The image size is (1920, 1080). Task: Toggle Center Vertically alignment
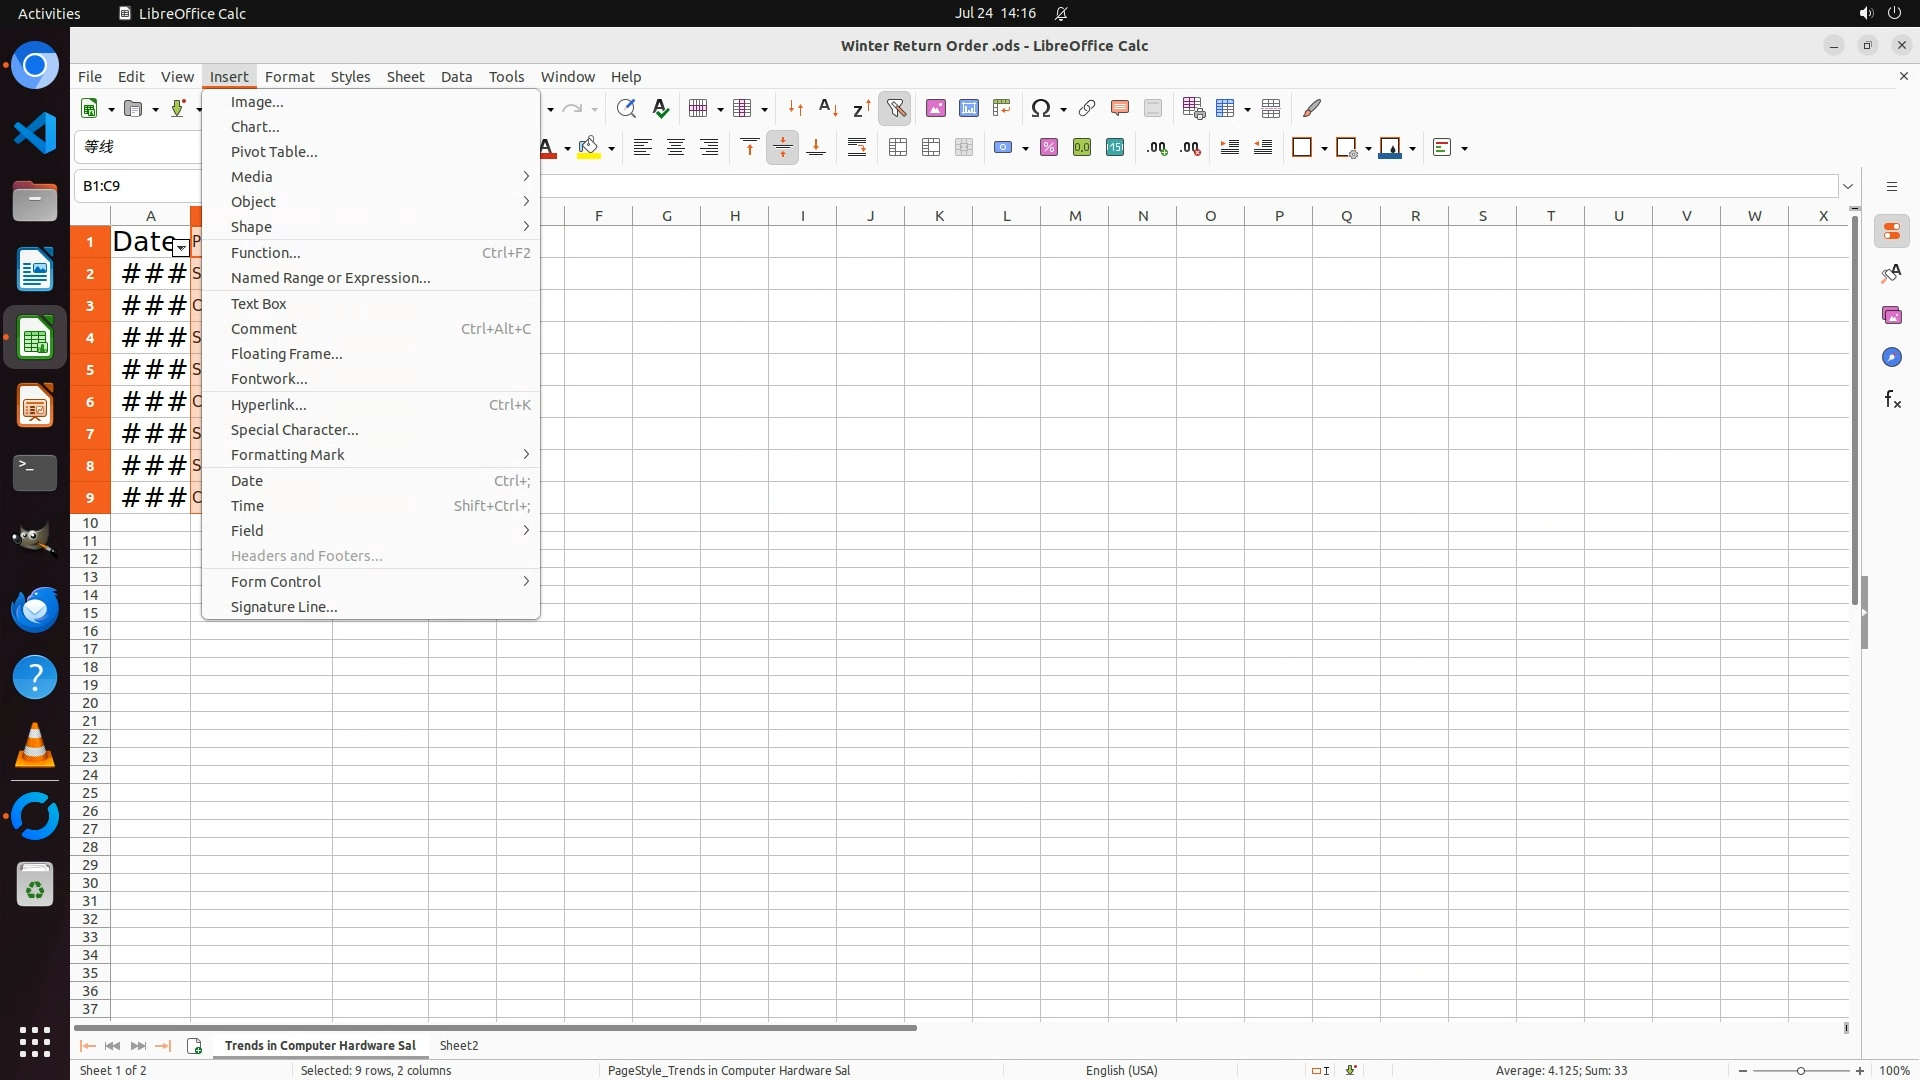coord(783,148)
